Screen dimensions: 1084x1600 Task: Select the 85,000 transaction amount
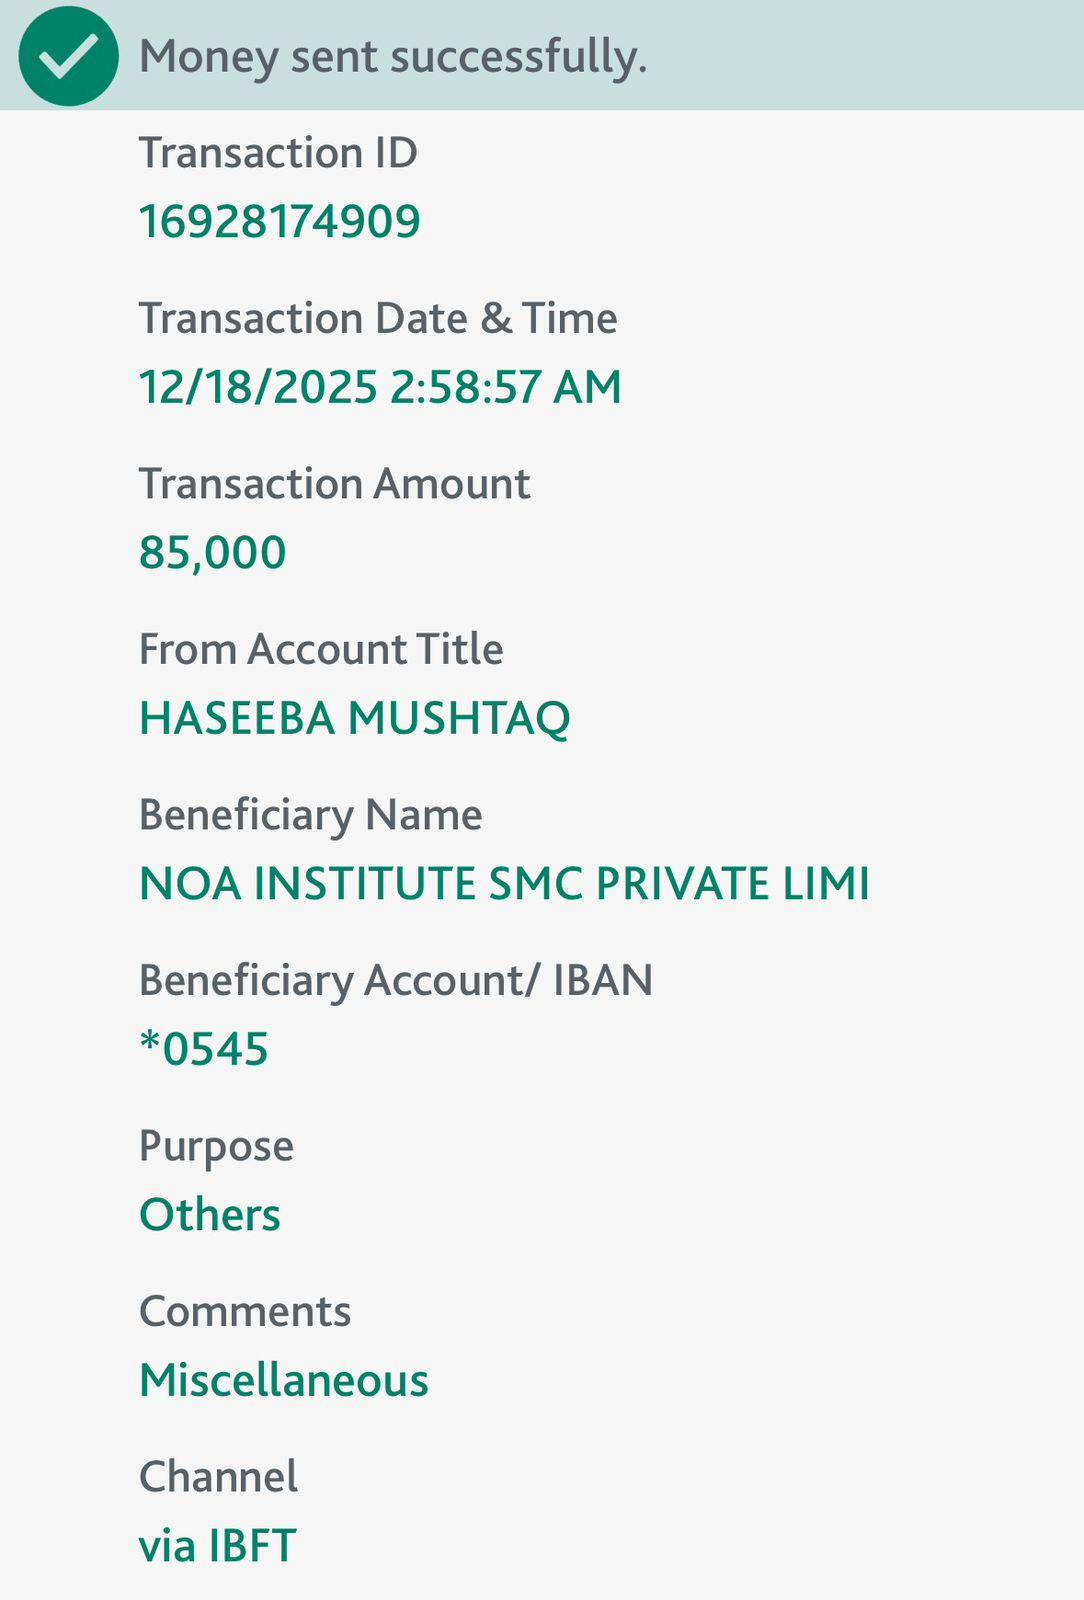[212, 552]
